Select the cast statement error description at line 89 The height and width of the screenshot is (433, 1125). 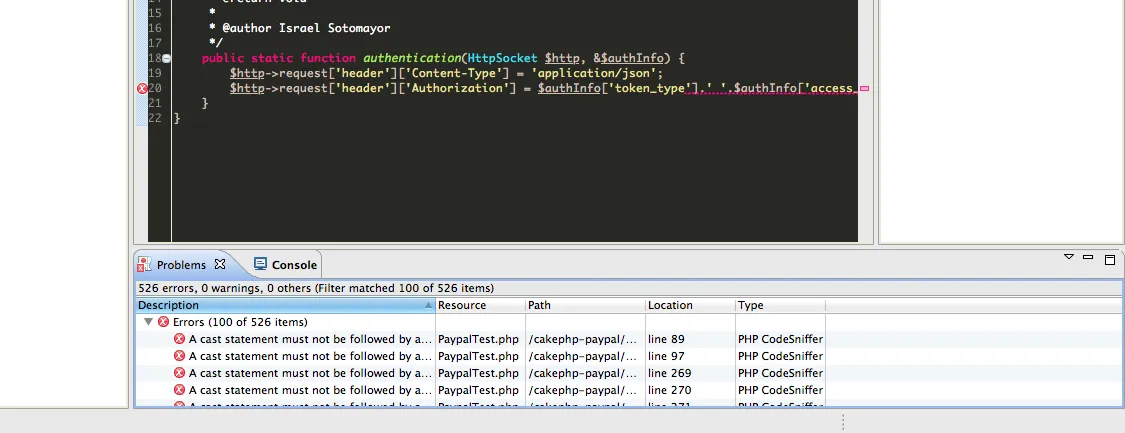pyautogui.click(x=310, y=339)
